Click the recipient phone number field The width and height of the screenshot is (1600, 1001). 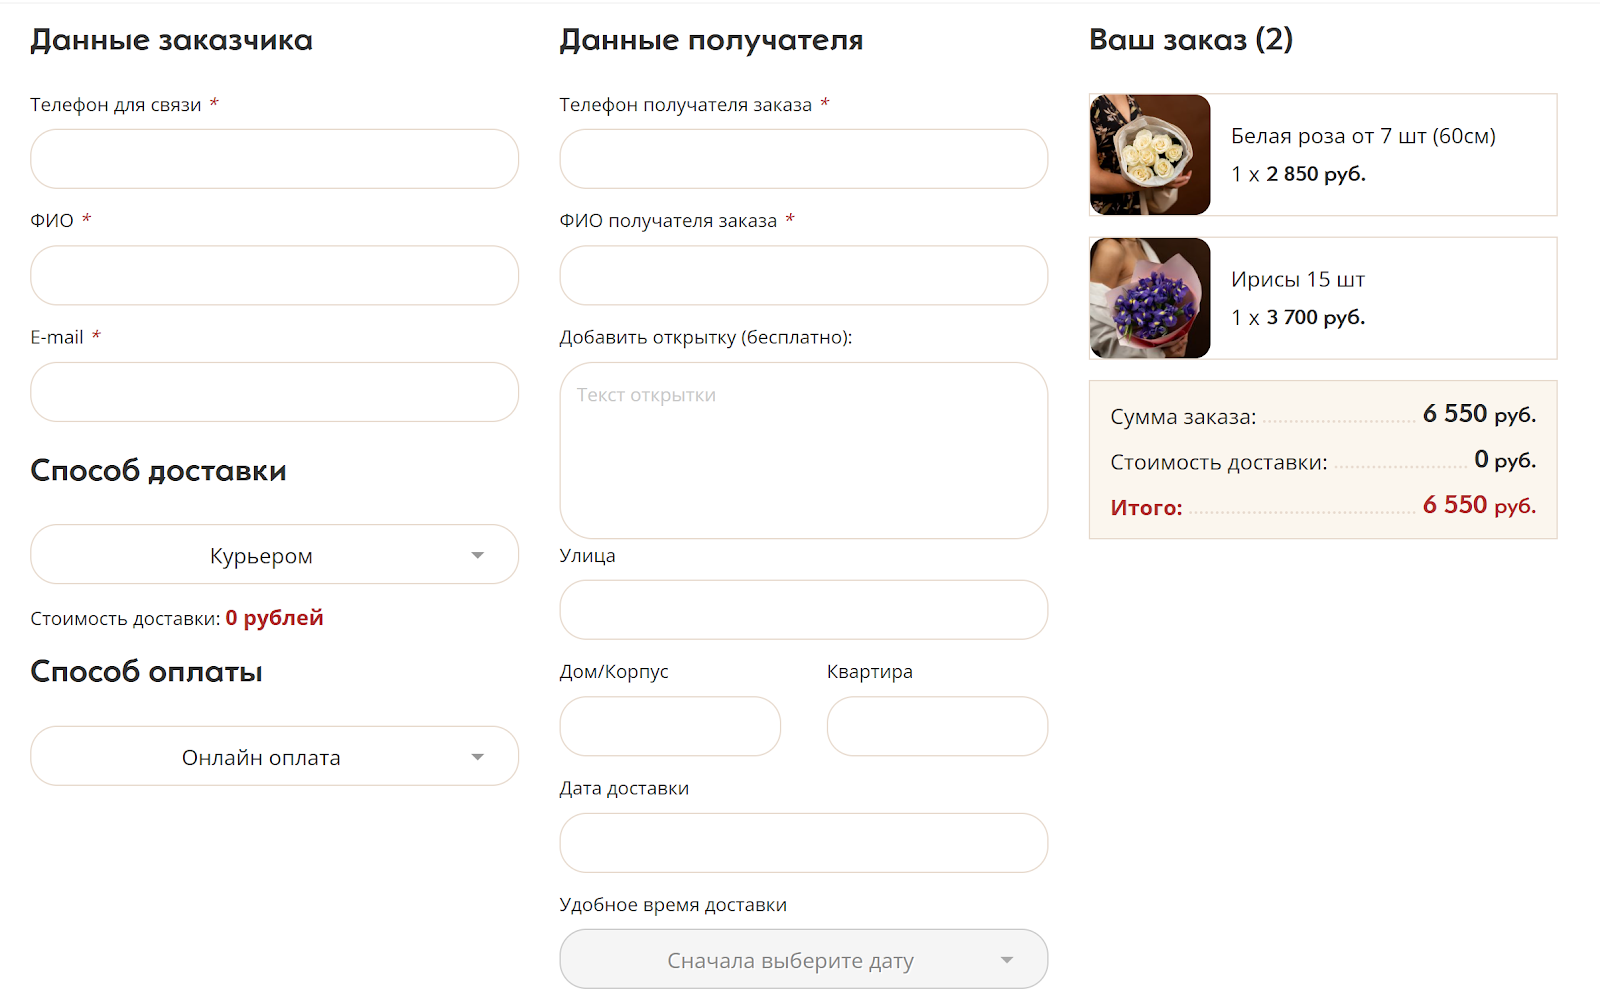point(803,159)
